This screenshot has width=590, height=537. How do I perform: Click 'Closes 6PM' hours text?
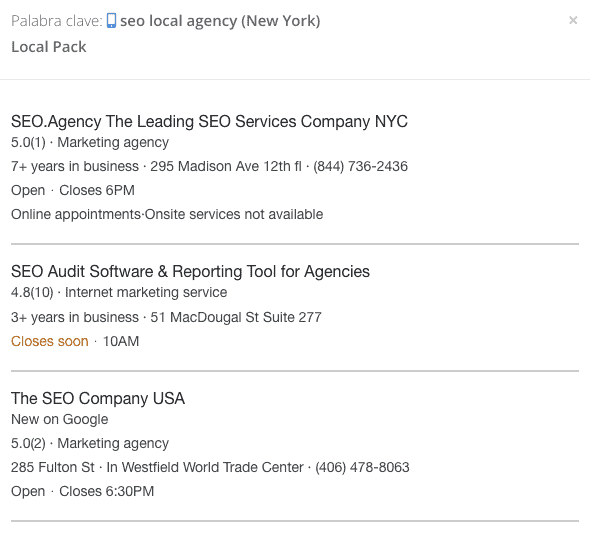97,190
